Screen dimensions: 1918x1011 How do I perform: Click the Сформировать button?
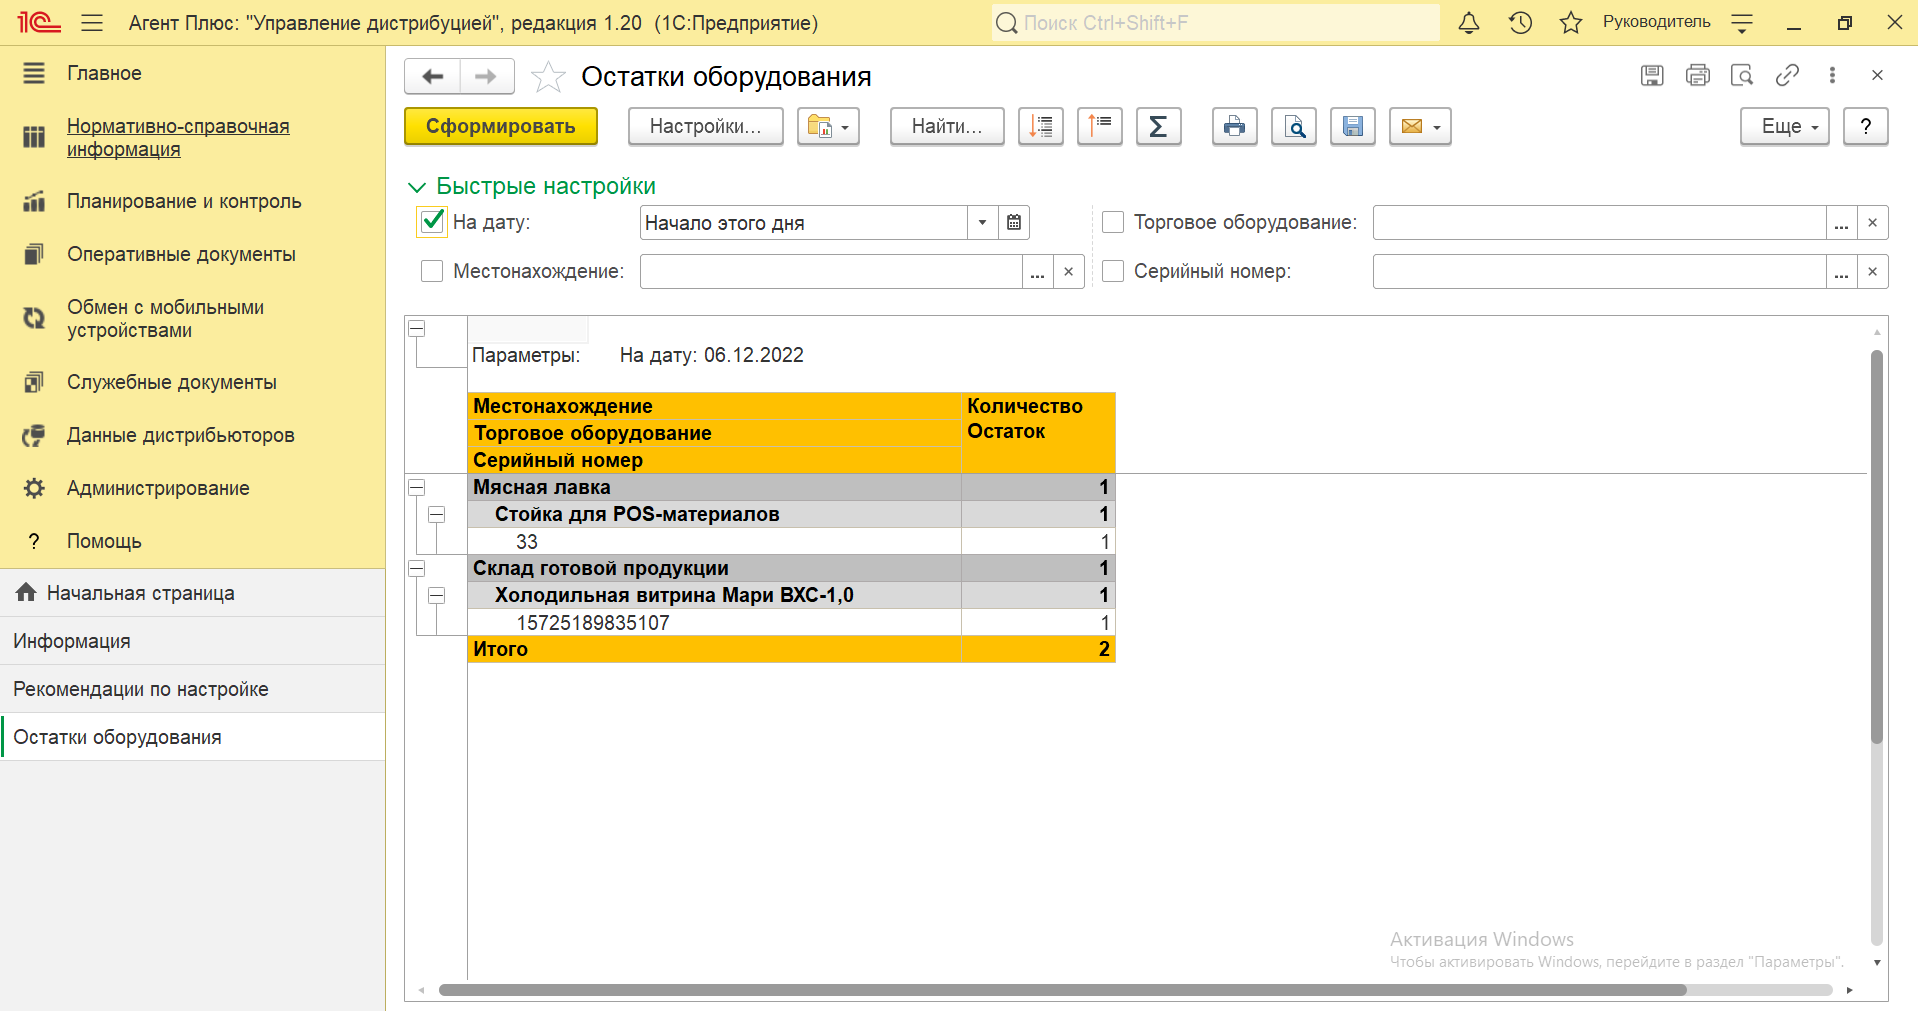click(500, 127)
